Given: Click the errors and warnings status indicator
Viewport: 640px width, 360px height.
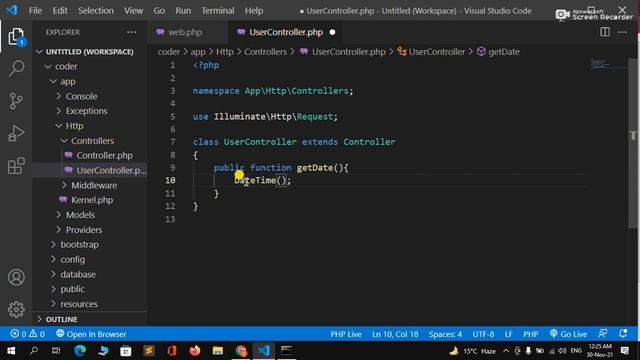Looking at the screenshot, I should (x=27, y=334).
